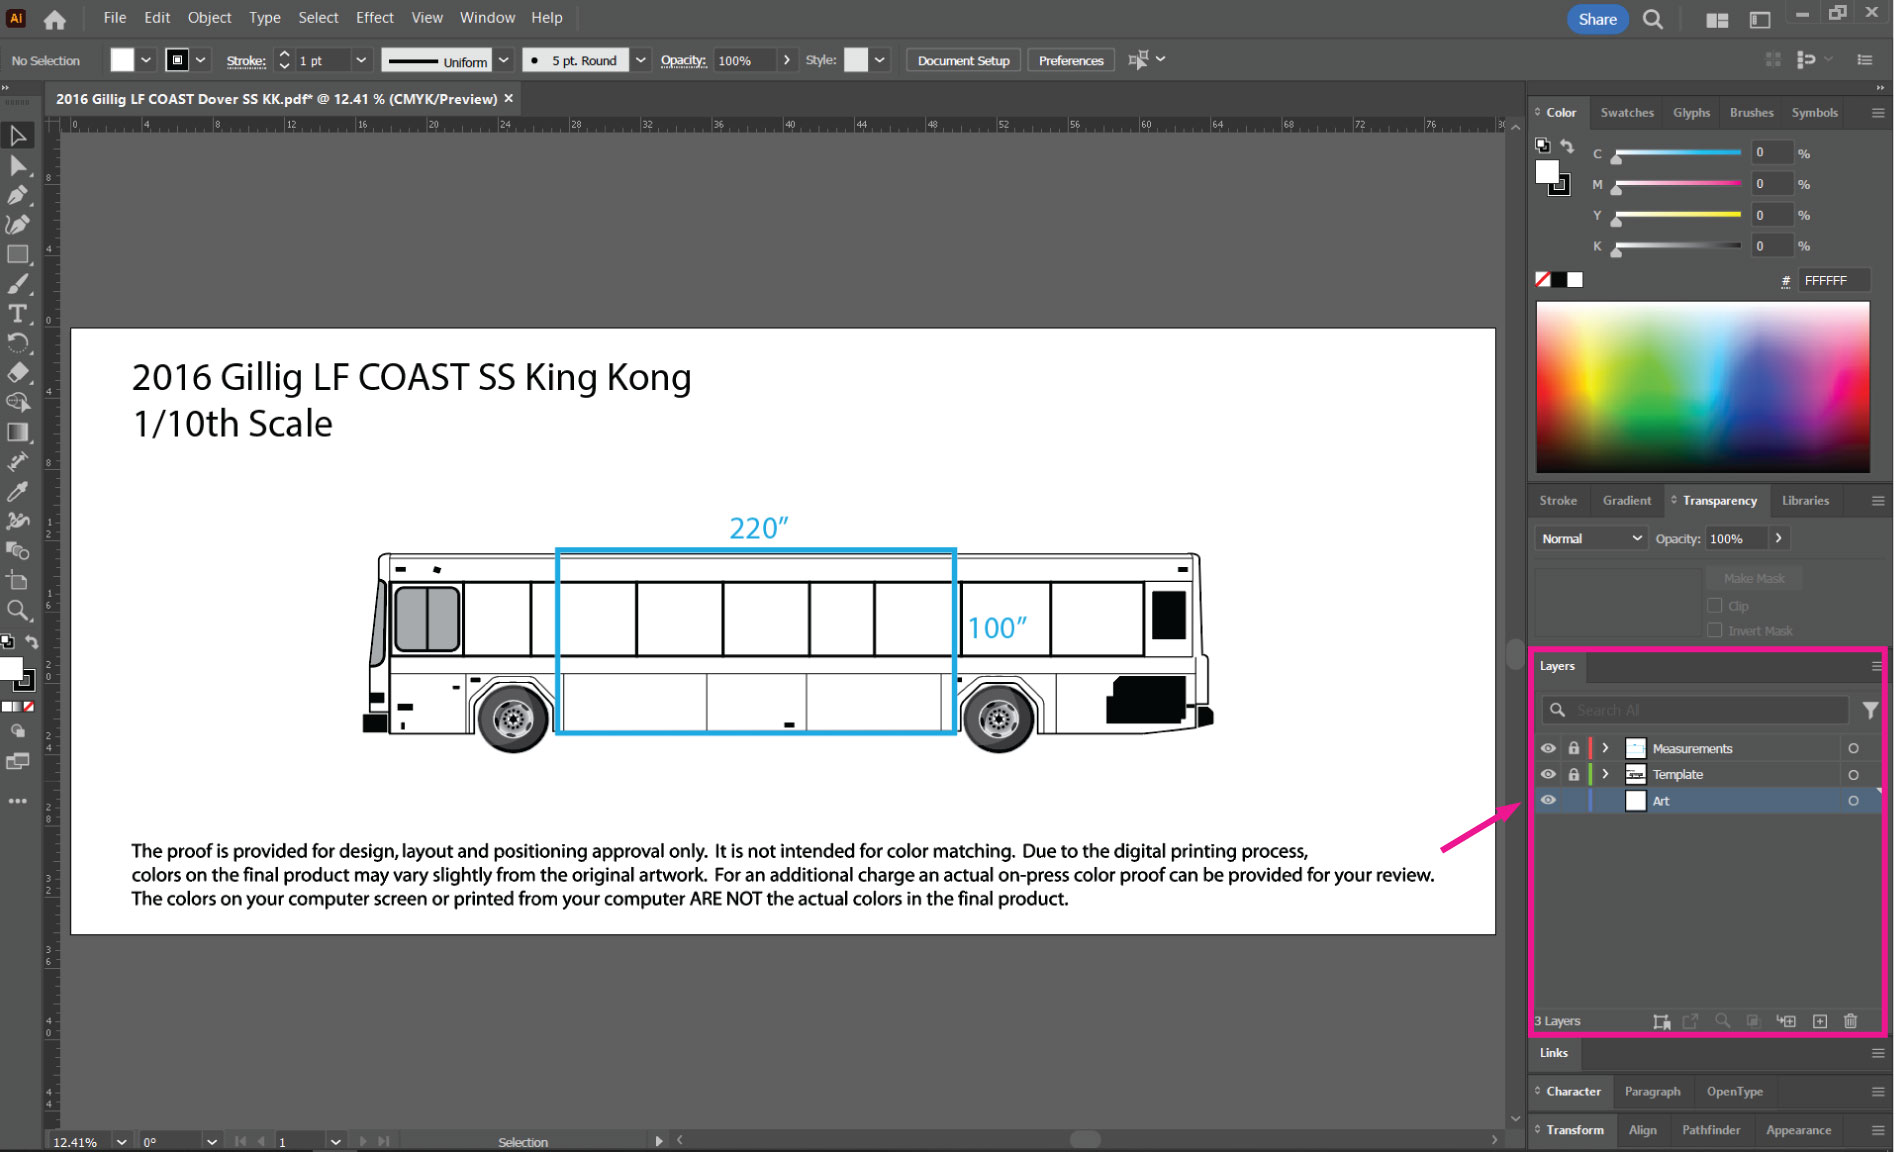
Task: Click the Create New Layer icon
Action: [1821, 1021]
